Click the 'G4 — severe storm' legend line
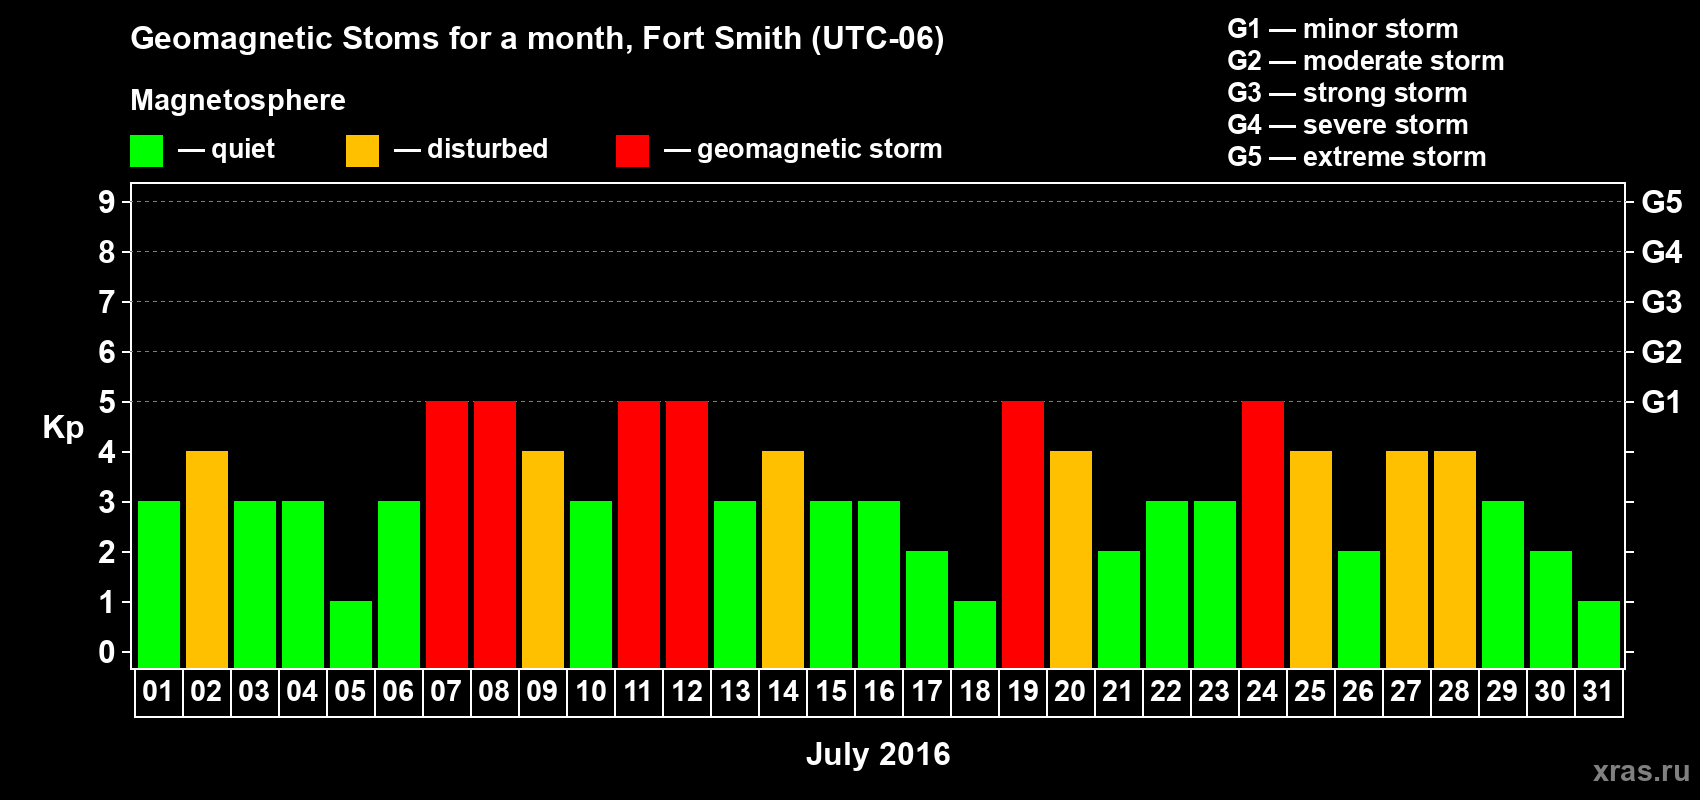This screenshot has height=800, width=1700. [x=1348, y=125]
